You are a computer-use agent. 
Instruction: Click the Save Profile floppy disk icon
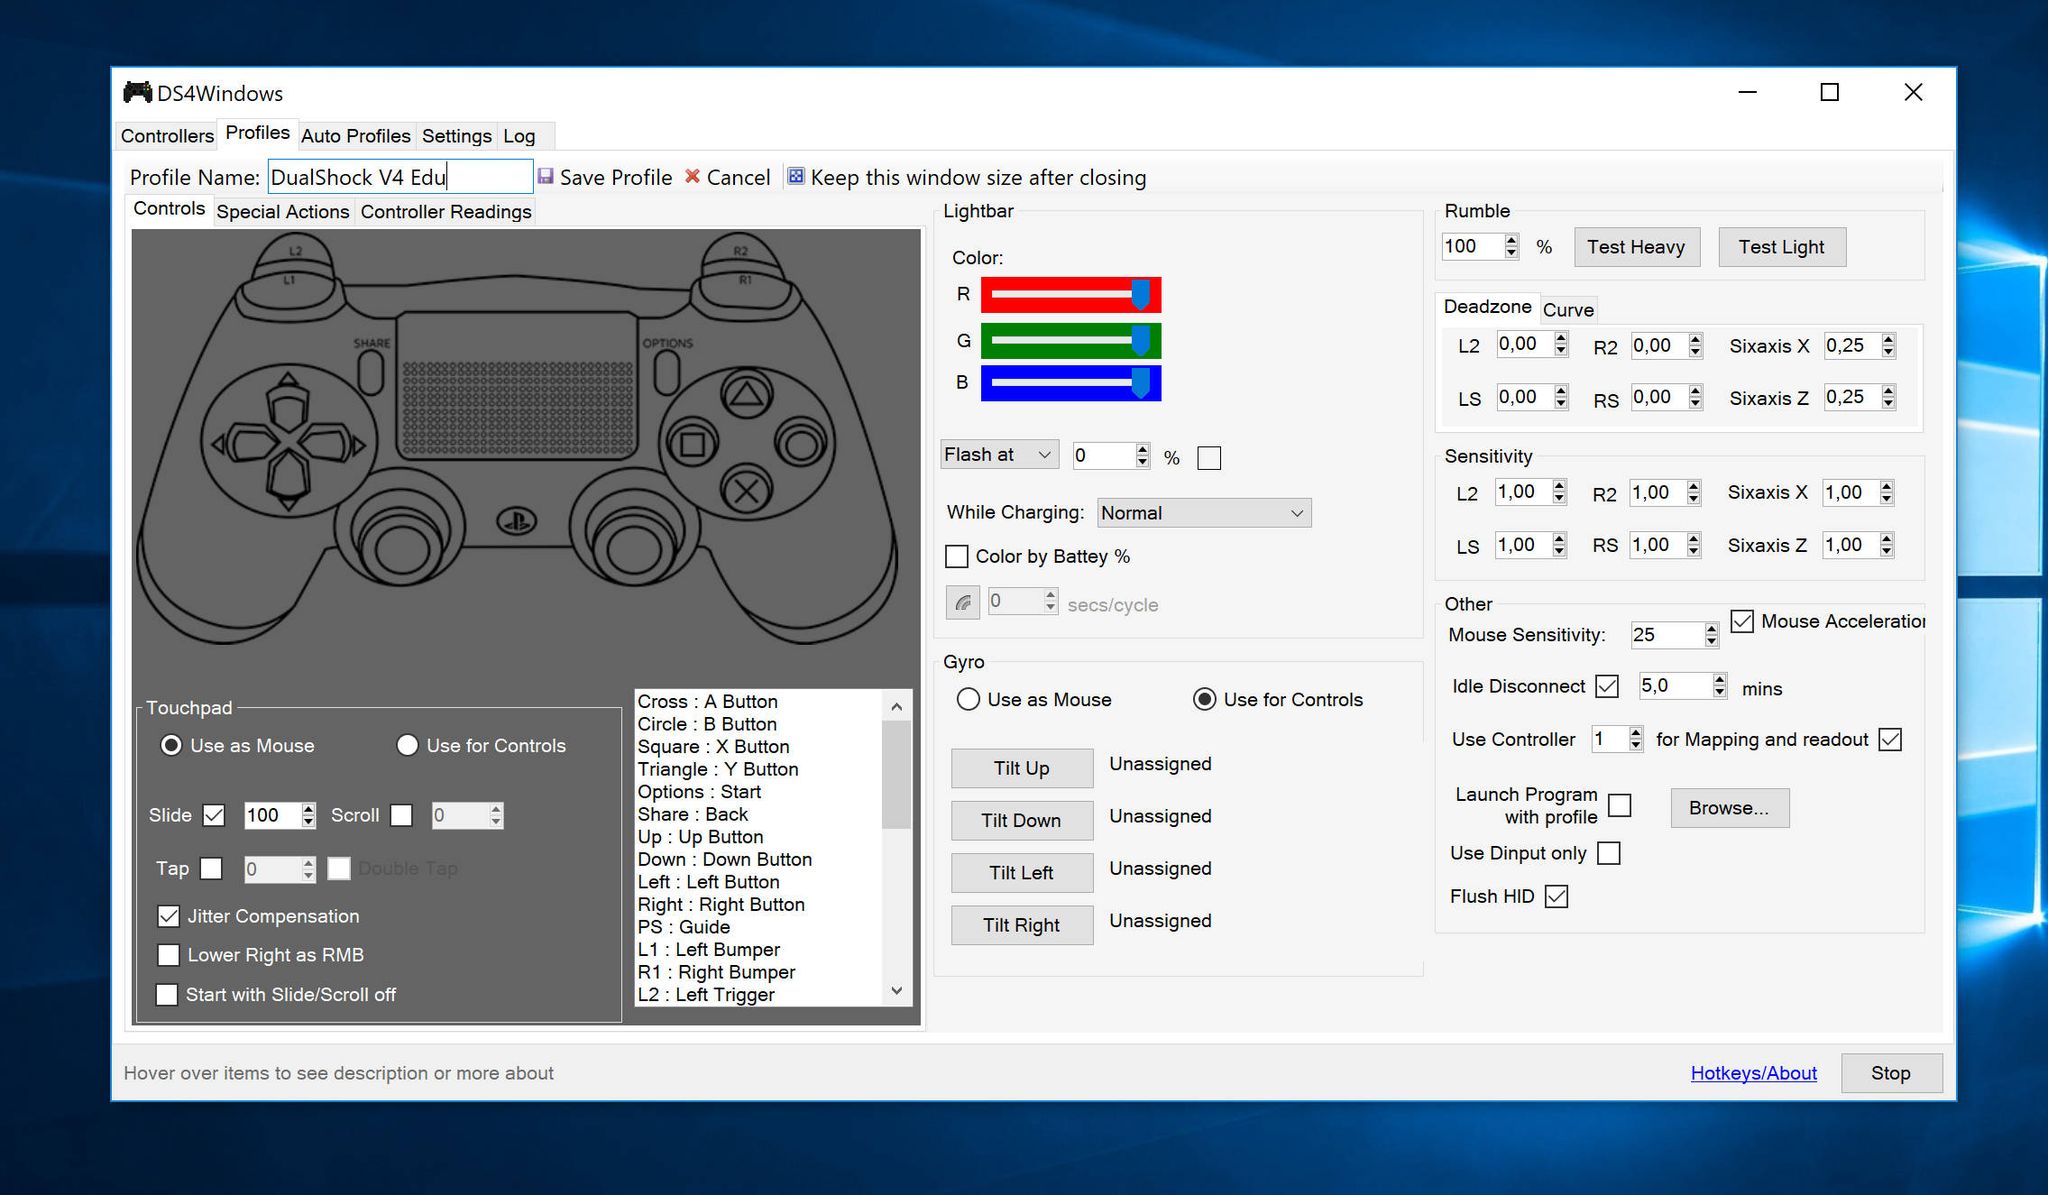[x=546, y=176]
